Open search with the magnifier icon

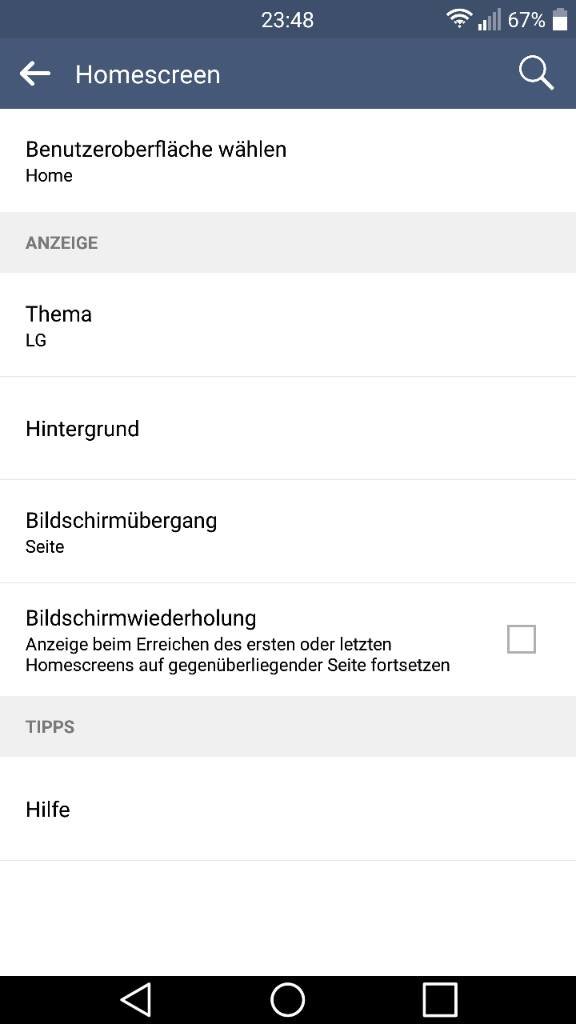536,73
